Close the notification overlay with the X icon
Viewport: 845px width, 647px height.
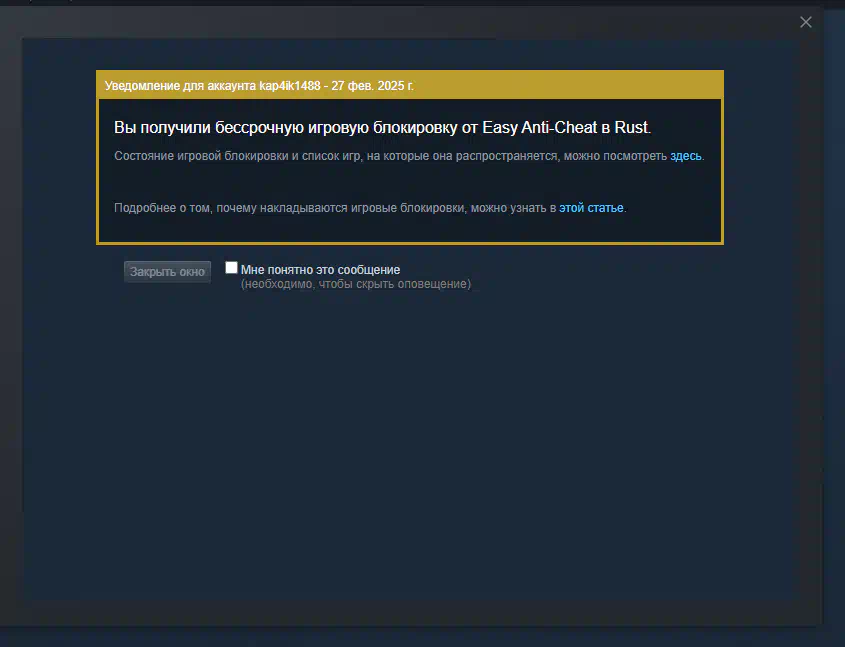pyautogui.click(x=805, y=22)
